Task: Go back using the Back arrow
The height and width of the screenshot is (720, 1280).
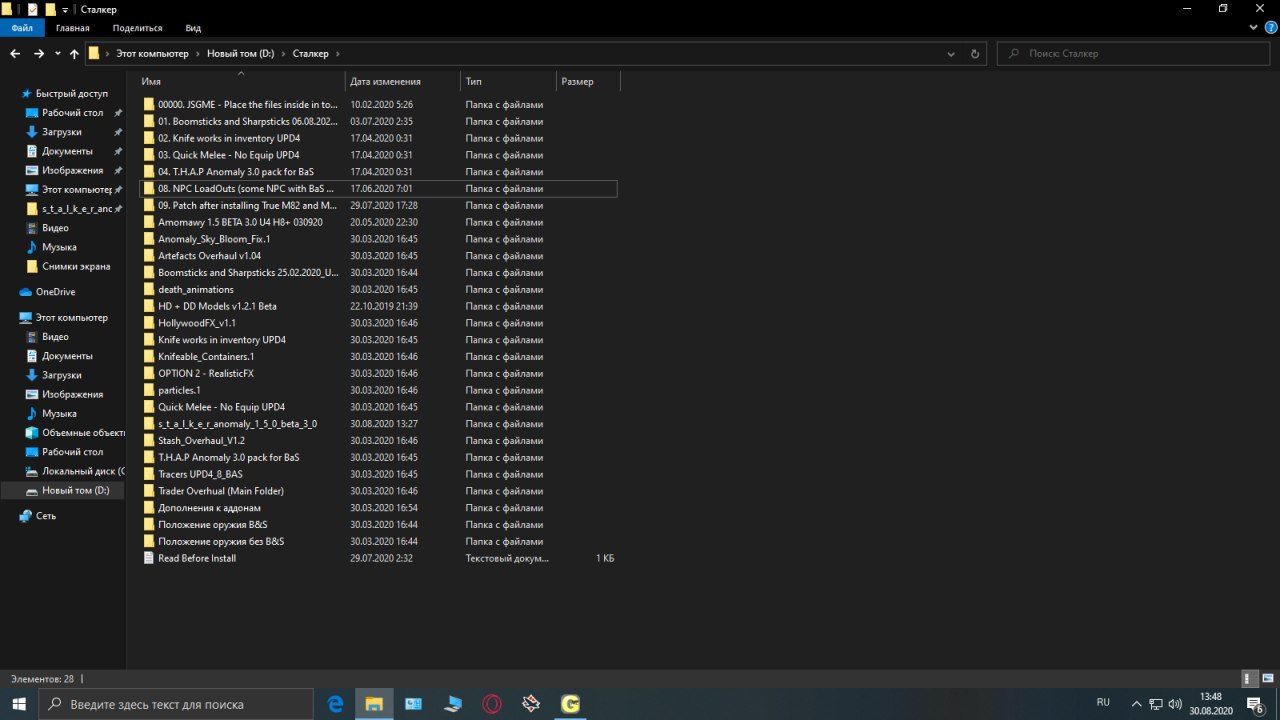Action: click(x=15, y=54)
